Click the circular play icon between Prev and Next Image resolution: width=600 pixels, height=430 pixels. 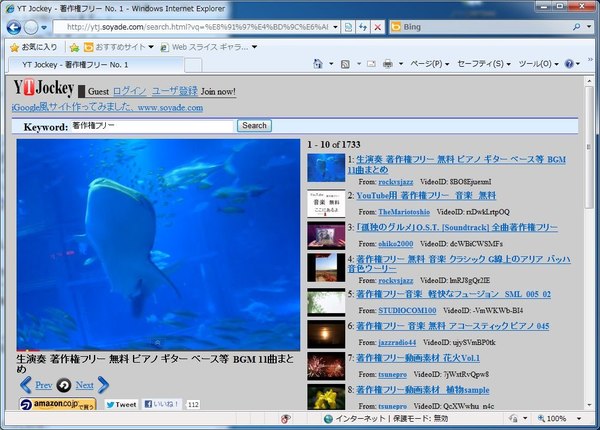coord(64,385)
